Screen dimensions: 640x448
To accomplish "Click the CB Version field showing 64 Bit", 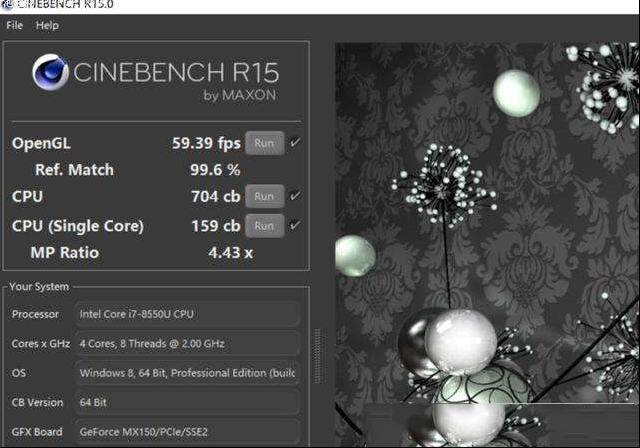I will (187, 402).
